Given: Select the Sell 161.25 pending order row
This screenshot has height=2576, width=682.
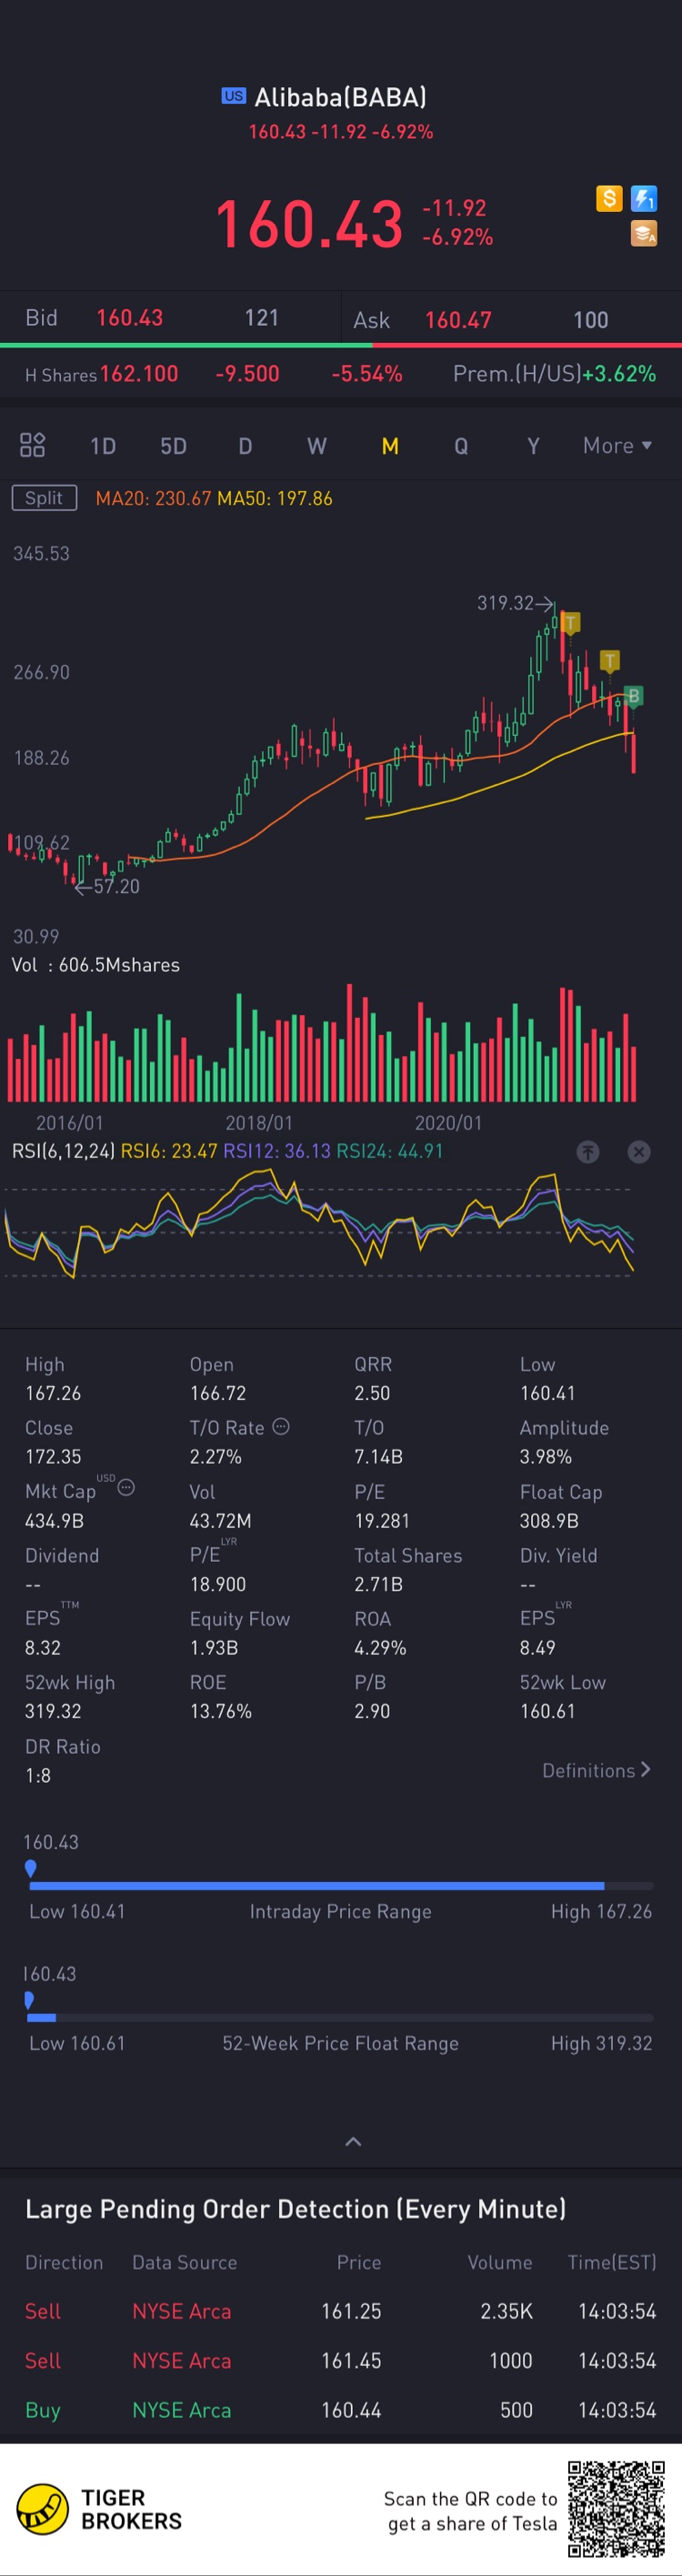Looking at the screenshot, I should point(340,2311).
